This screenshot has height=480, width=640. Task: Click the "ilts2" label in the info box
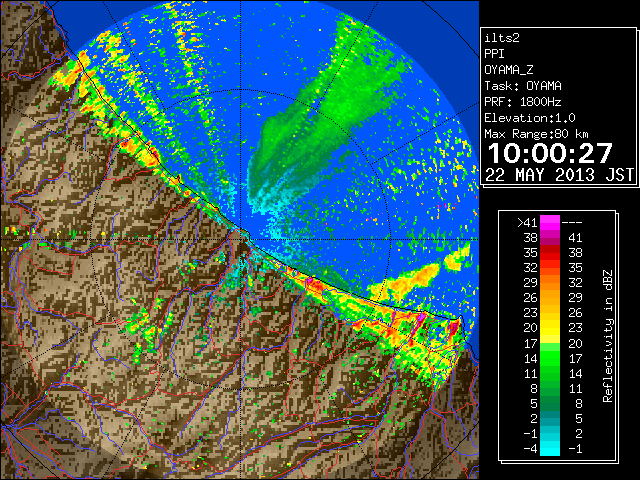click(502, 38)
